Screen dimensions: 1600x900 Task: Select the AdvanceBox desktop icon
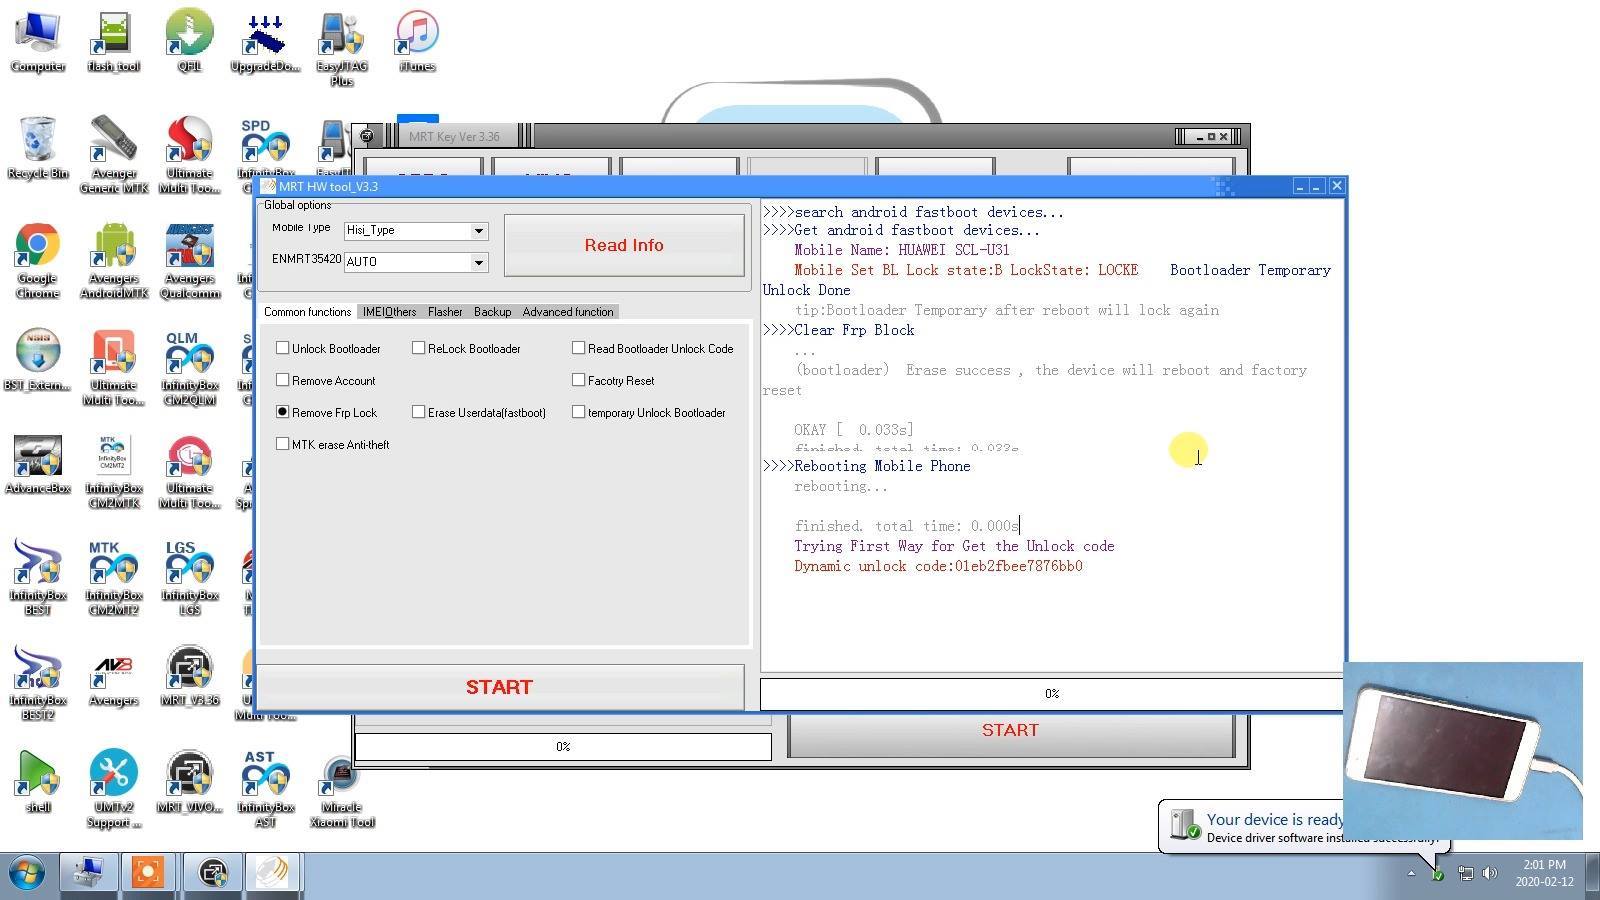point(38,465)
